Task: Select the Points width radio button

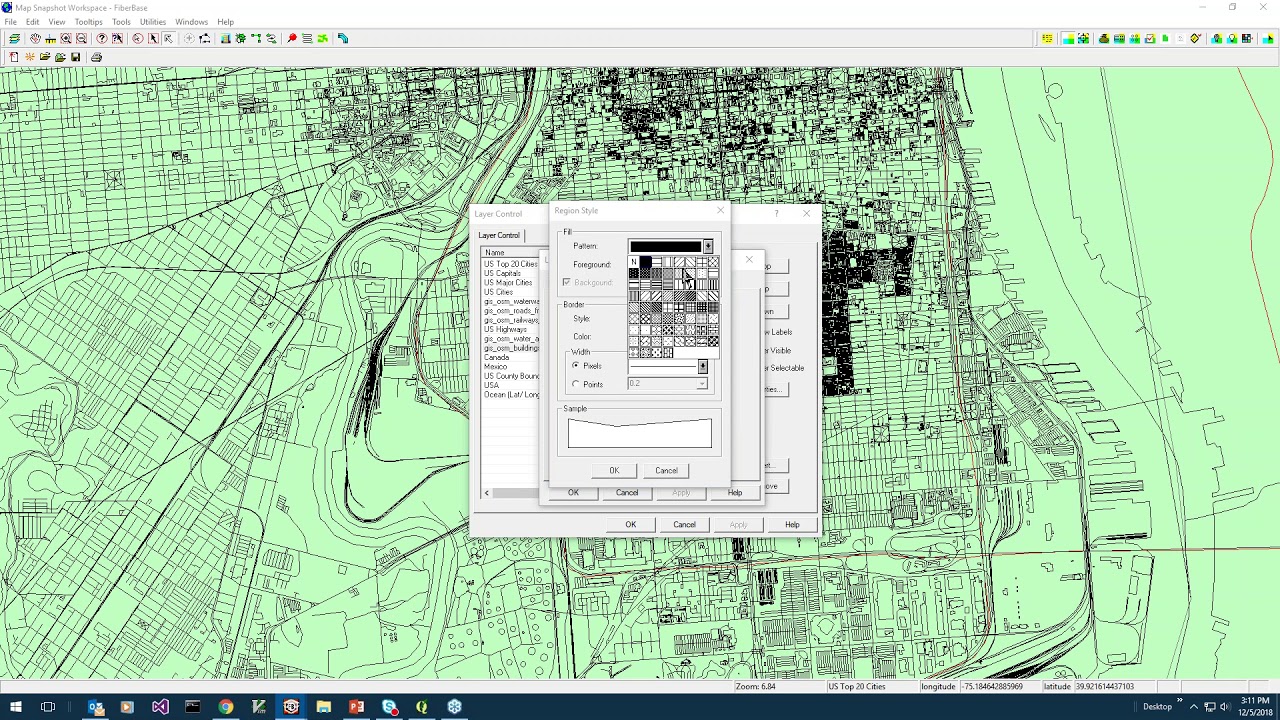Action: (576, 384)
